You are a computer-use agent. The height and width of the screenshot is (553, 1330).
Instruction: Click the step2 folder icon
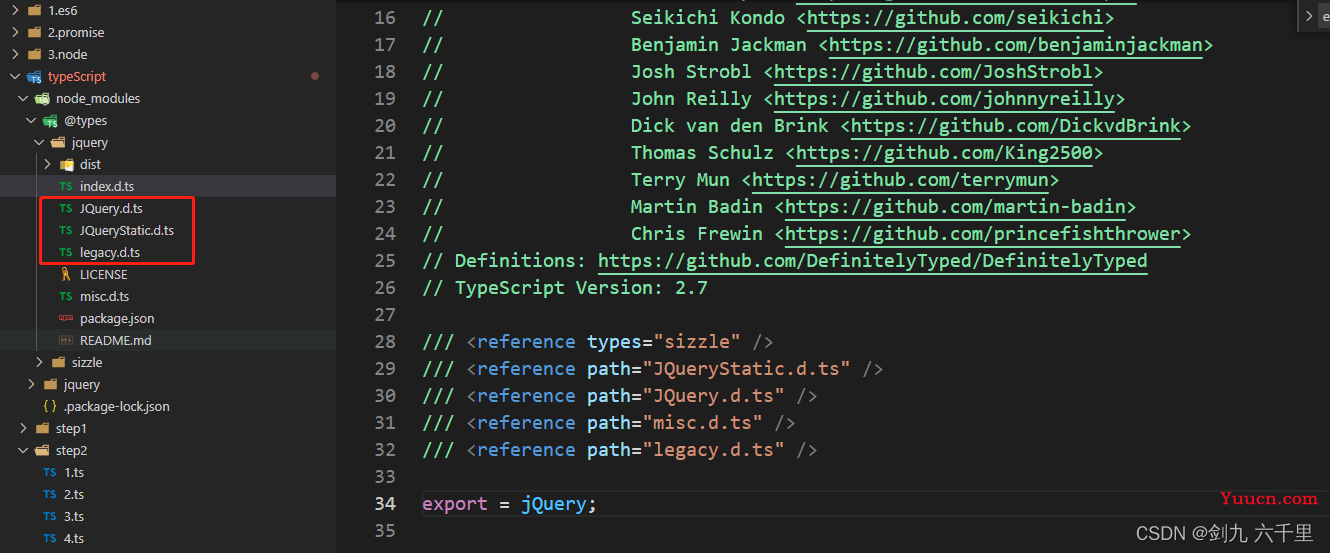click(x=43, y=450)
